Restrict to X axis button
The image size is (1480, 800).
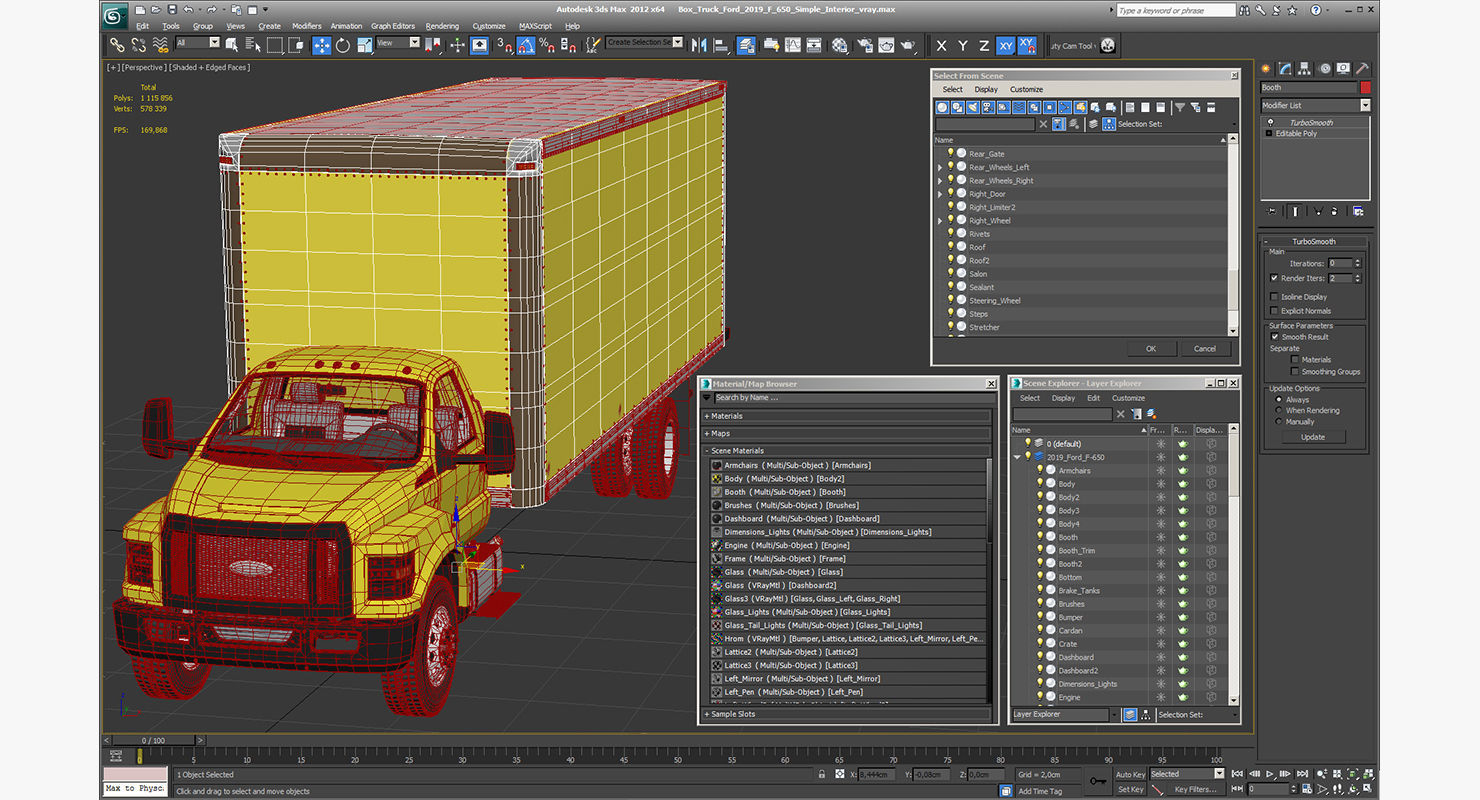pyautogui.click(x=941, y=45)
